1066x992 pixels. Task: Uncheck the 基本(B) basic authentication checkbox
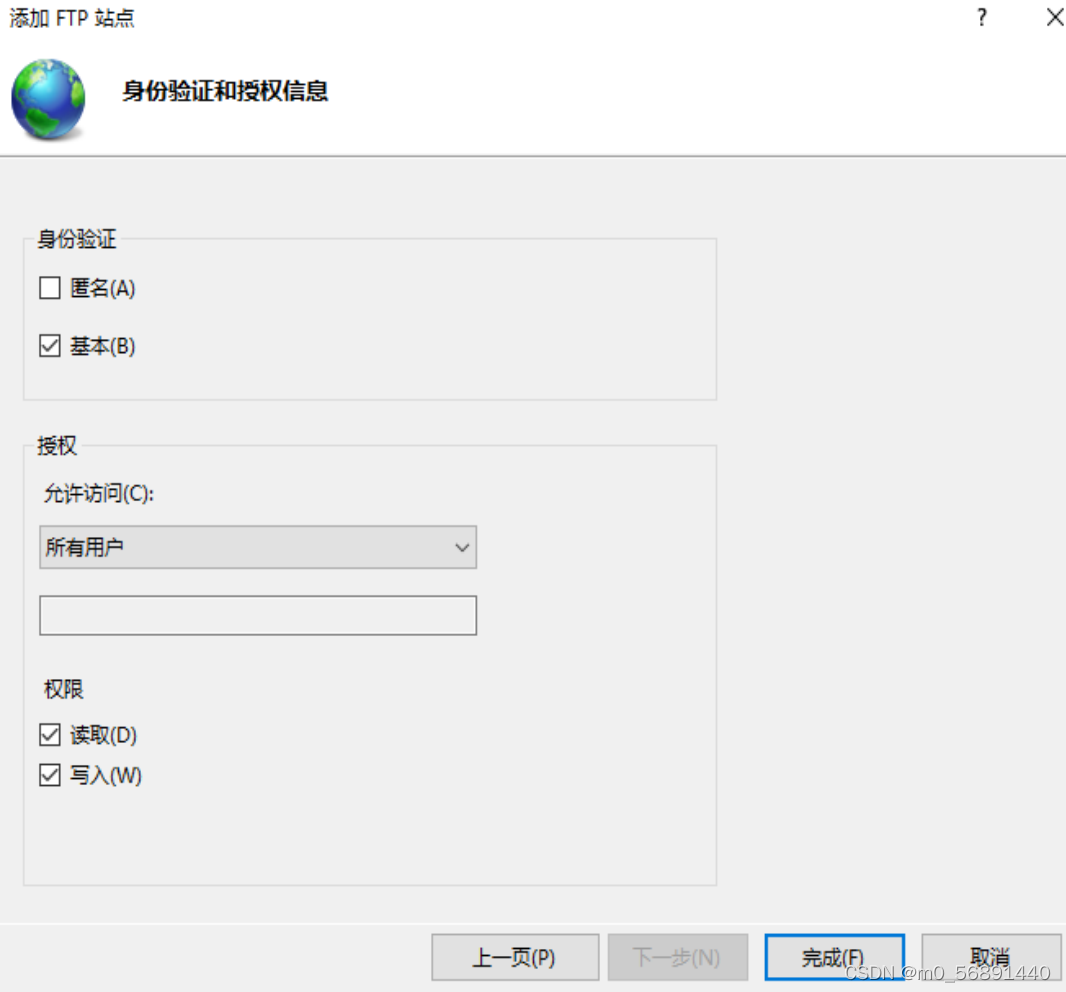(50, 345)
